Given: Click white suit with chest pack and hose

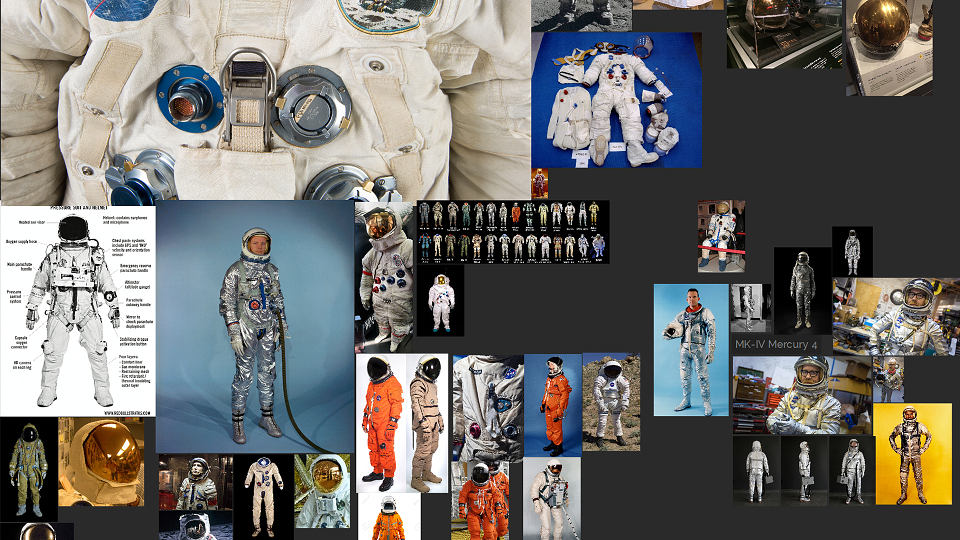Looking at the screenshot, I should pos(552,498).
